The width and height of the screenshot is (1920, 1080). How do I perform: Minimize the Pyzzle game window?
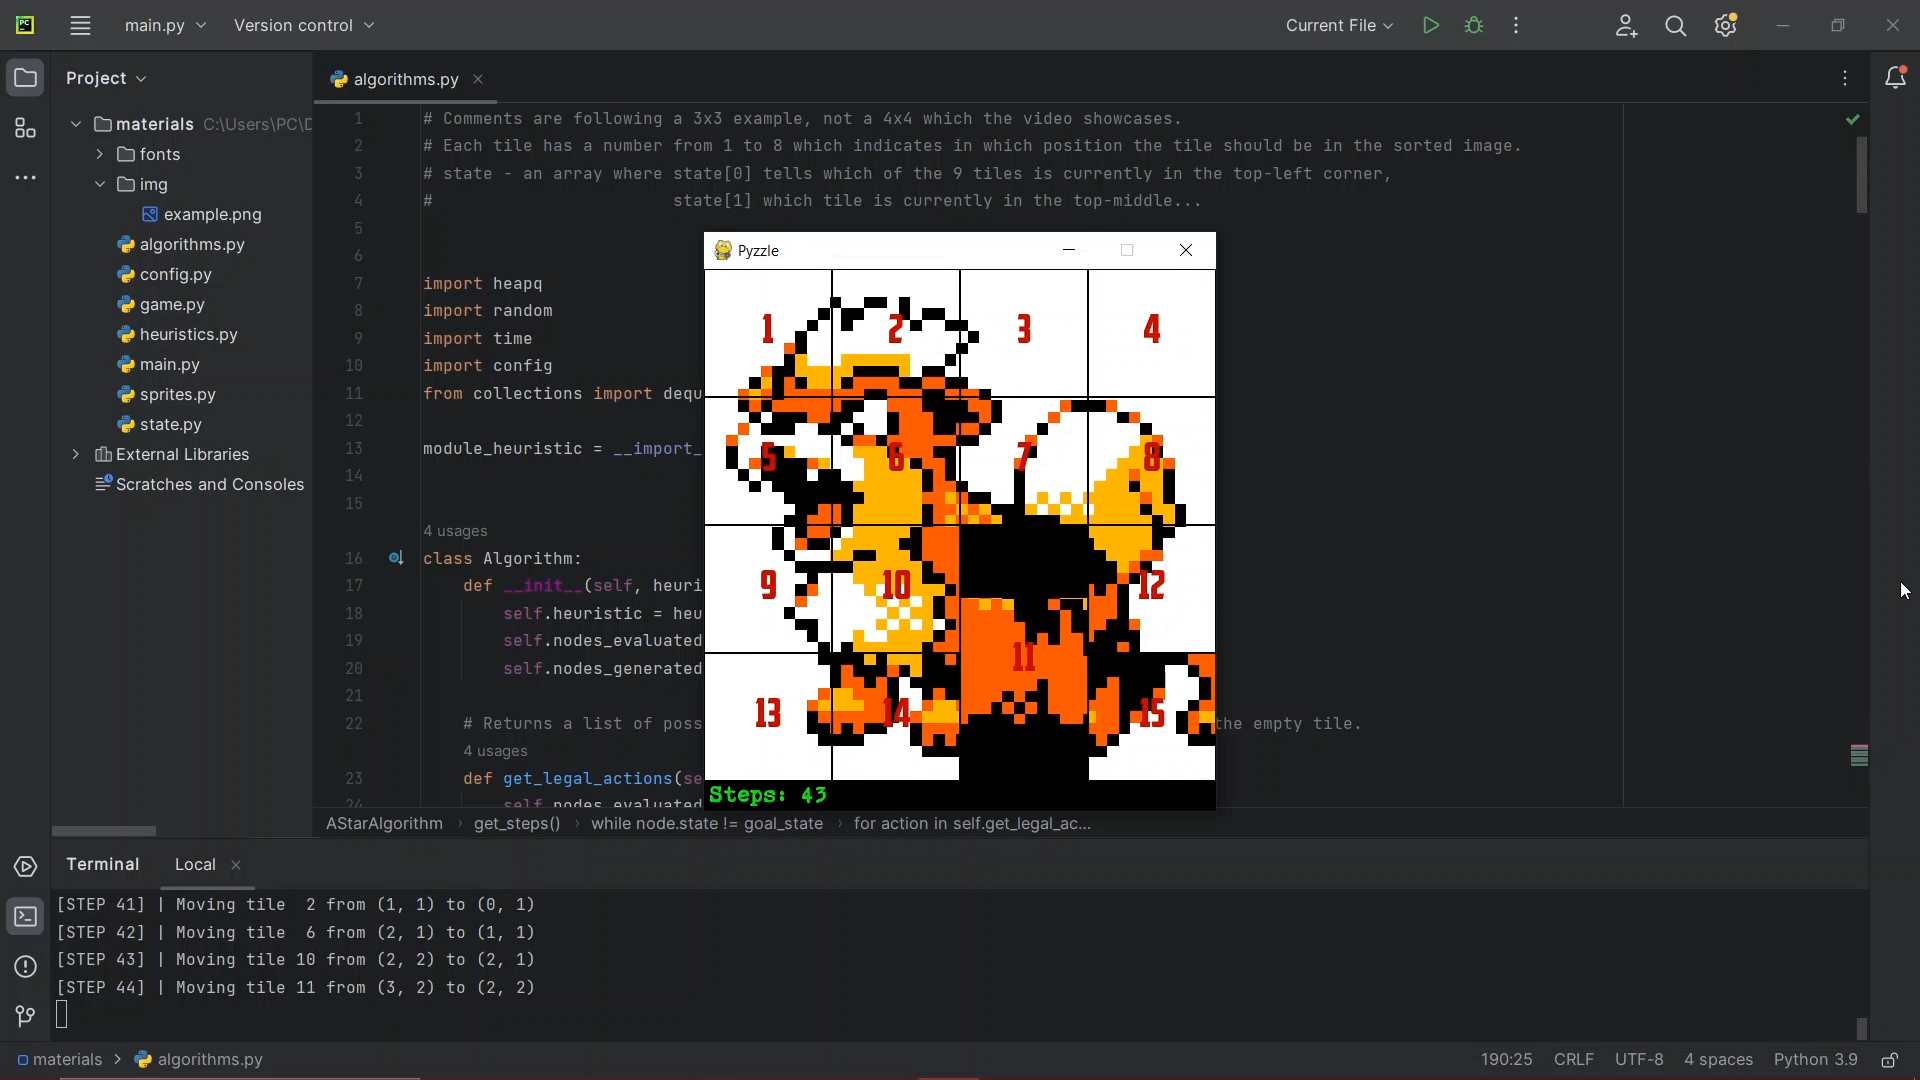pyautogui.click(x=1069, y=251)
